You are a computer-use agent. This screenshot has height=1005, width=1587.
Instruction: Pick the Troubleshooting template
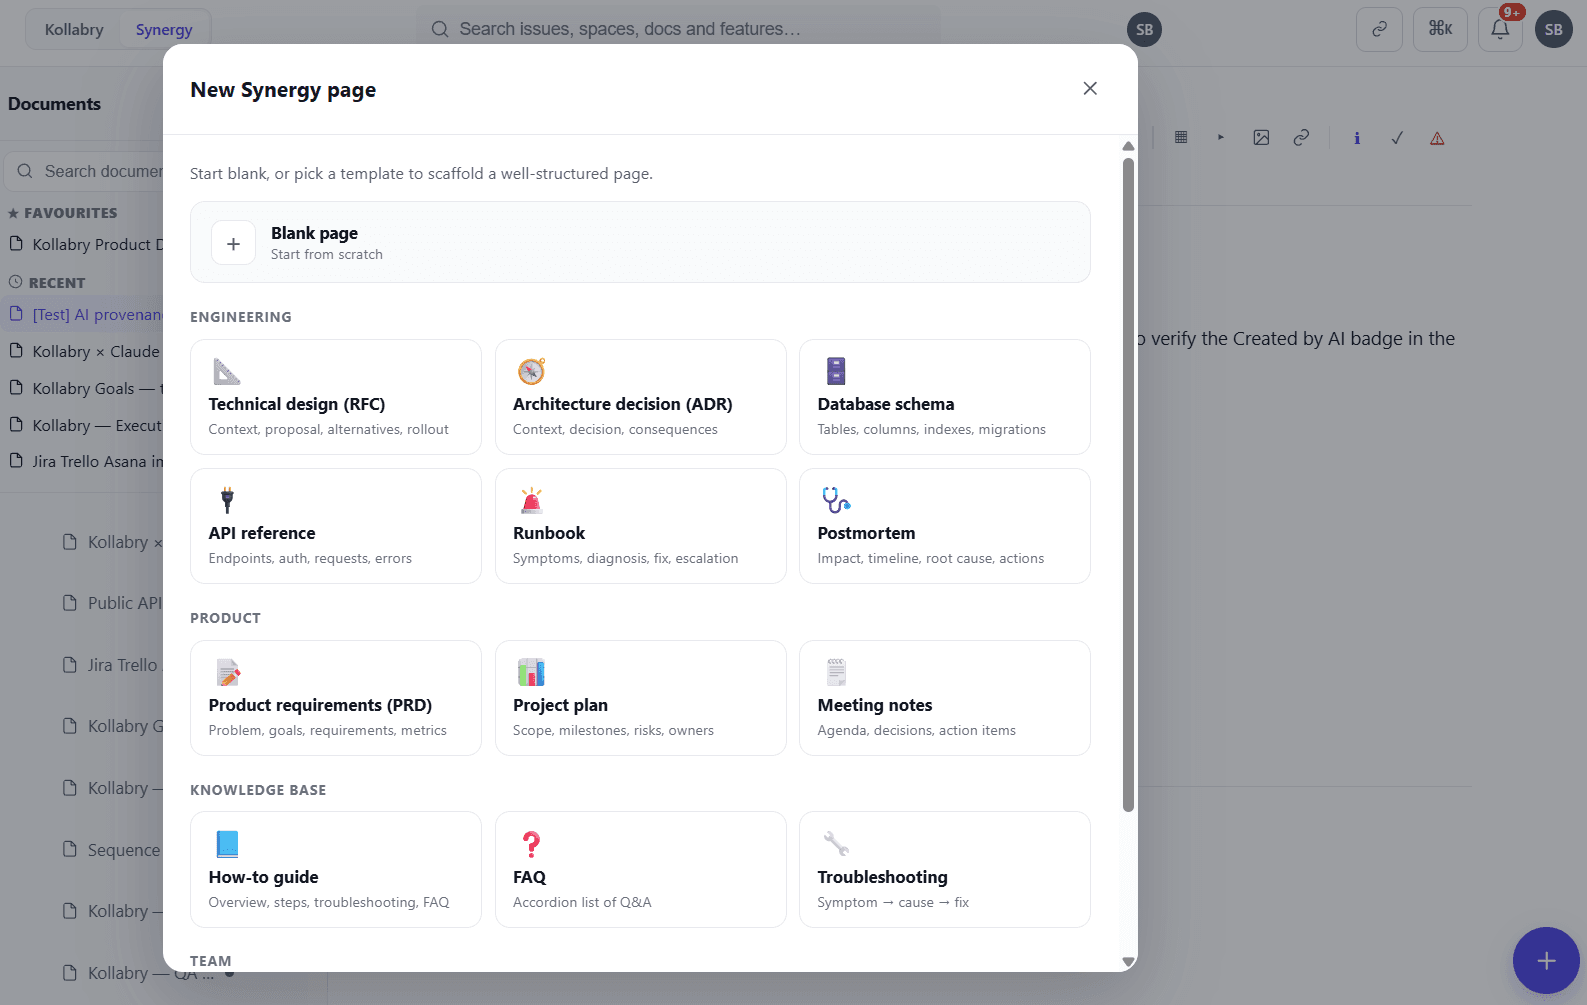tap(945, 870)
